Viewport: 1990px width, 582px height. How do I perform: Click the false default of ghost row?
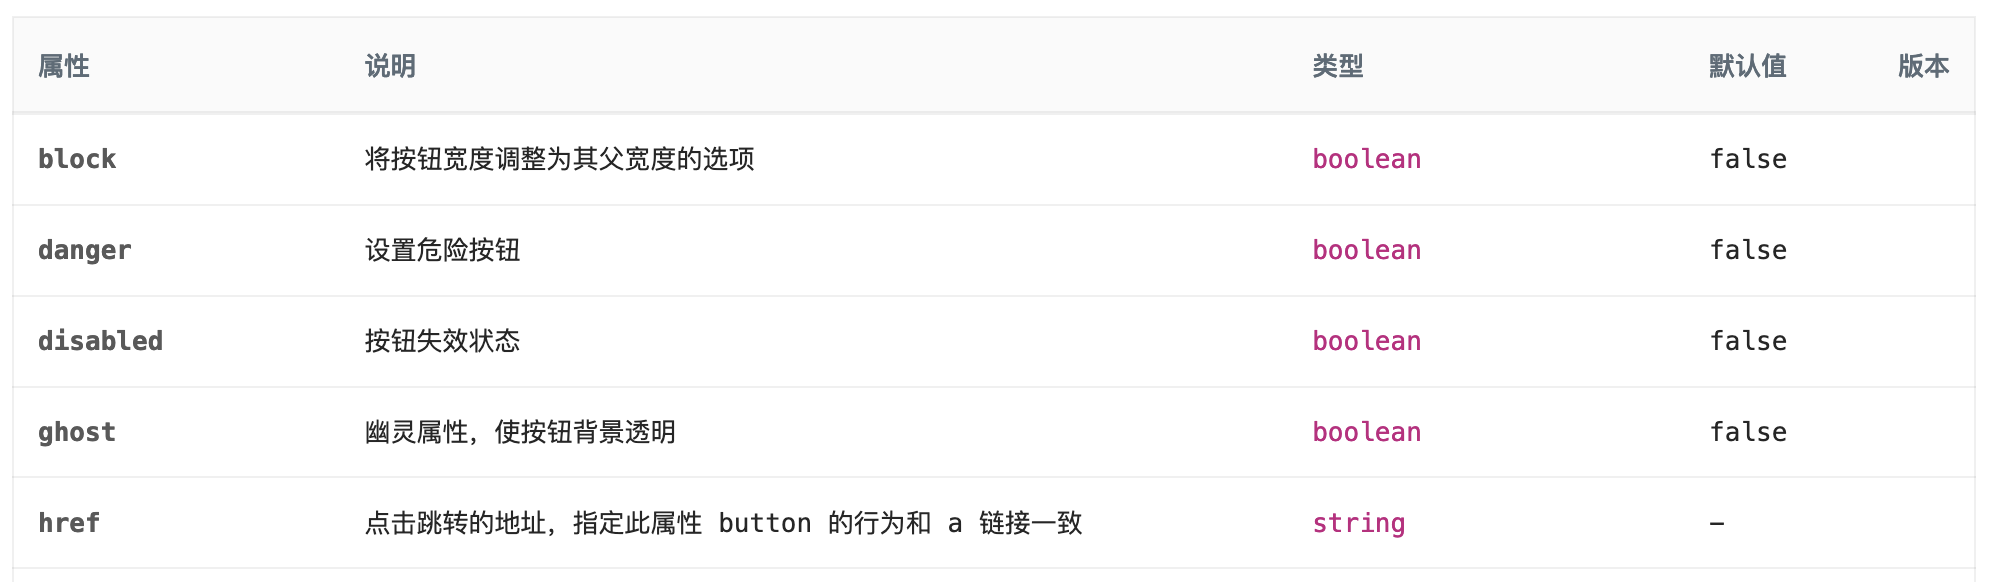tap(1748, 432)
